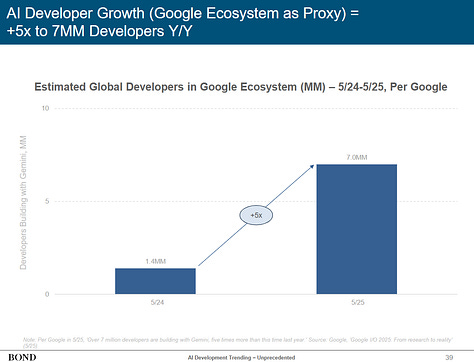Viewport: 474px width, 362px height.
Task: Click the y-axis value '0'
Action: (x=47, y=294)
